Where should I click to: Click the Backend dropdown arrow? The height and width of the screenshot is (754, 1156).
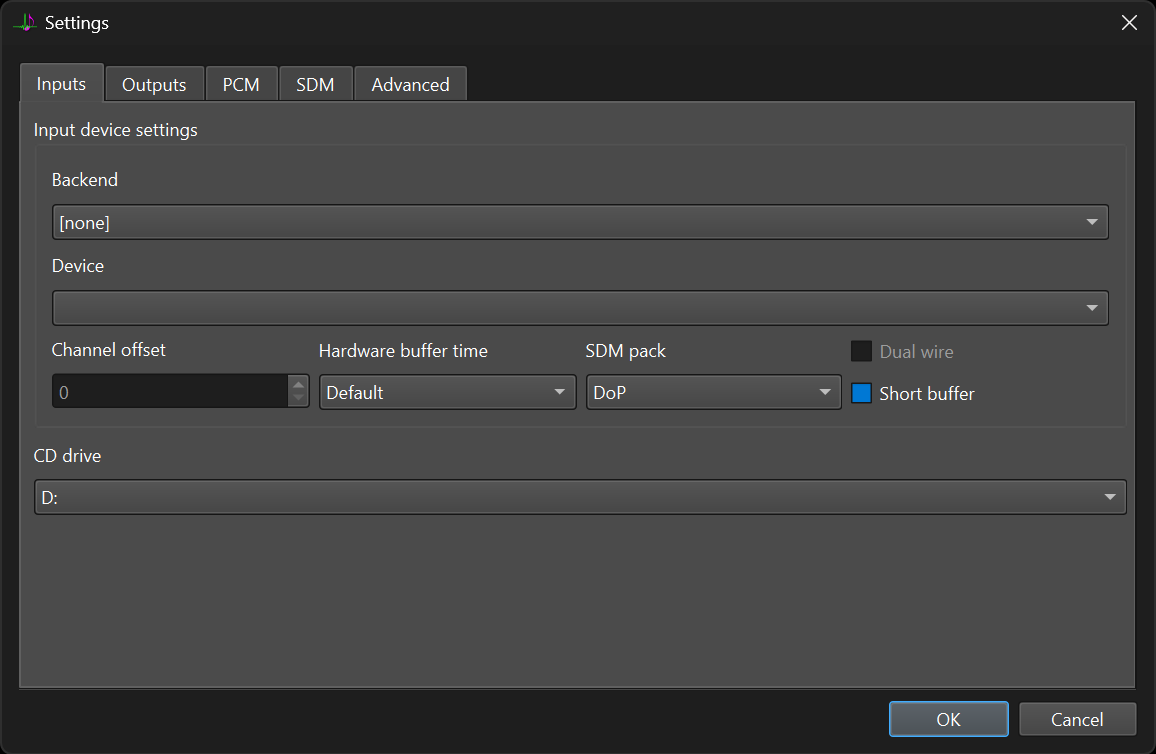tap(1092, 223)
